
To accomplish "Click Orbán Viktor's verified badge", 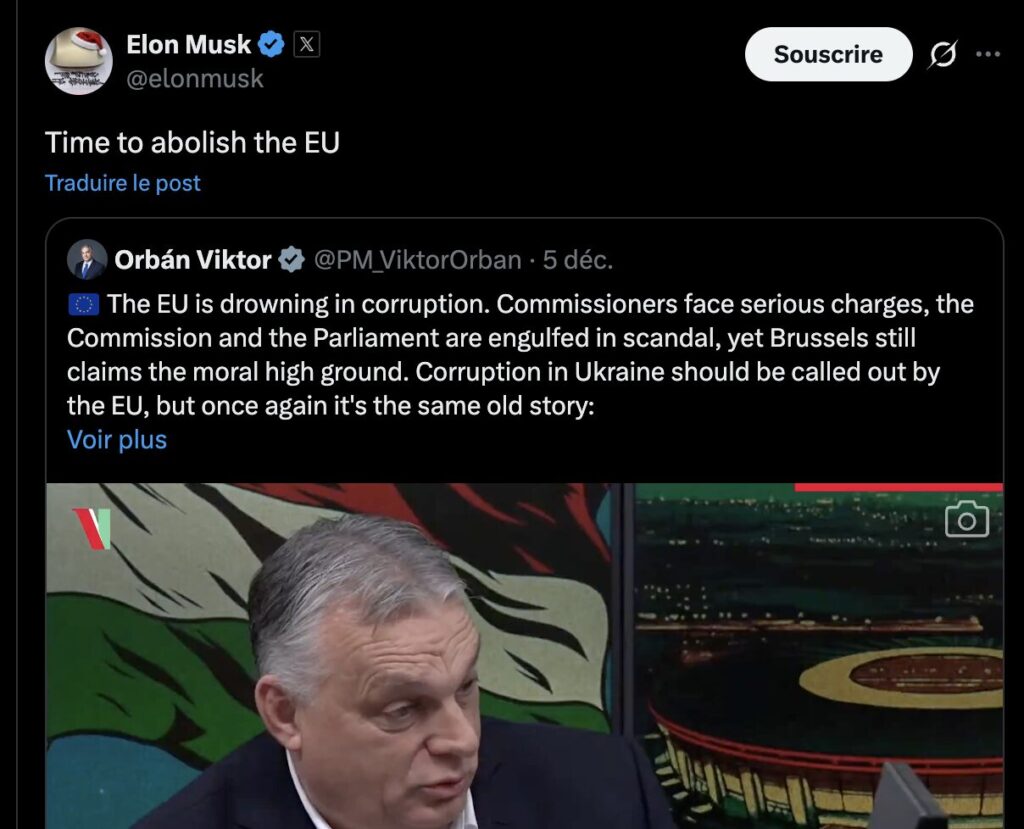I will [290, 259].
